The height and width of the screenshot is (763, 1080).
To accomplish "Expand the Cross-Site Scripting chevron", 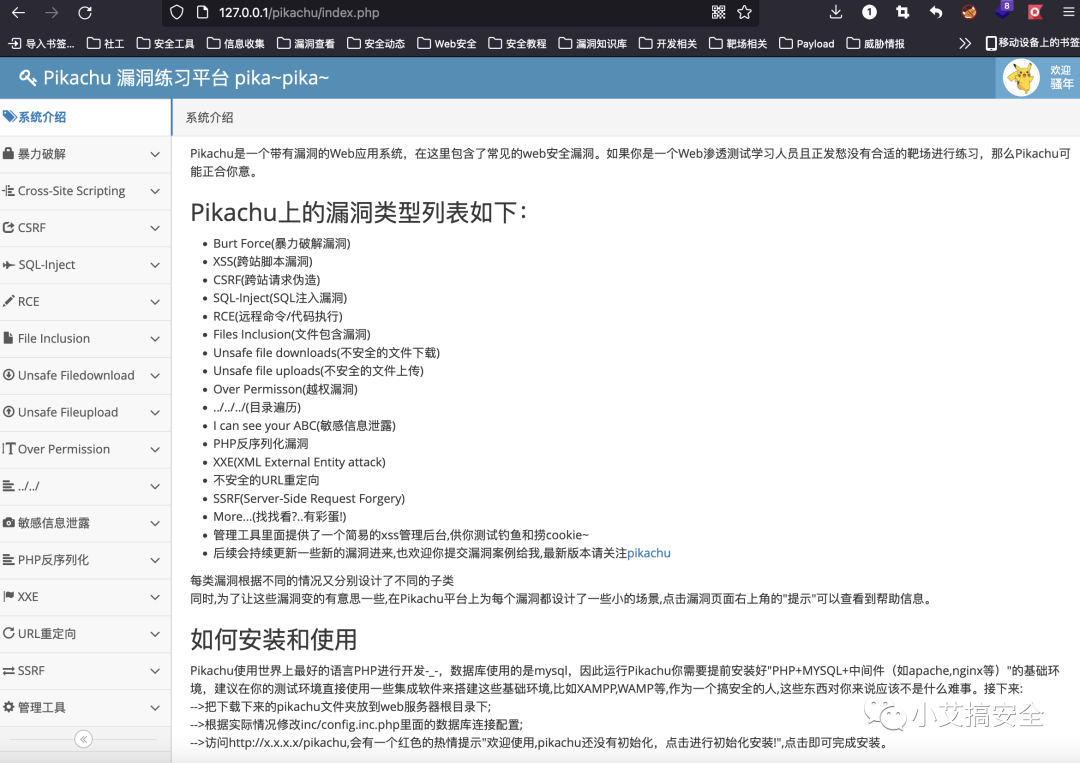I will point(156,191).
